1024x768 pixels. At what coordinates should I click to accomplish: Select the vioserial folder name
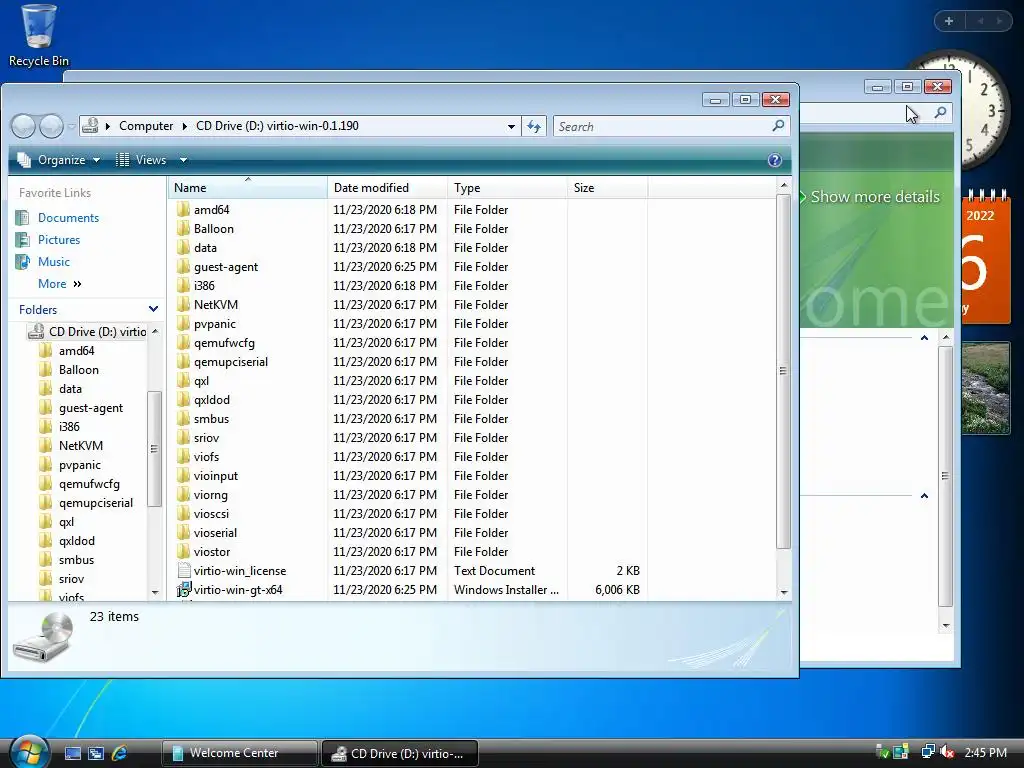point(215,532)
